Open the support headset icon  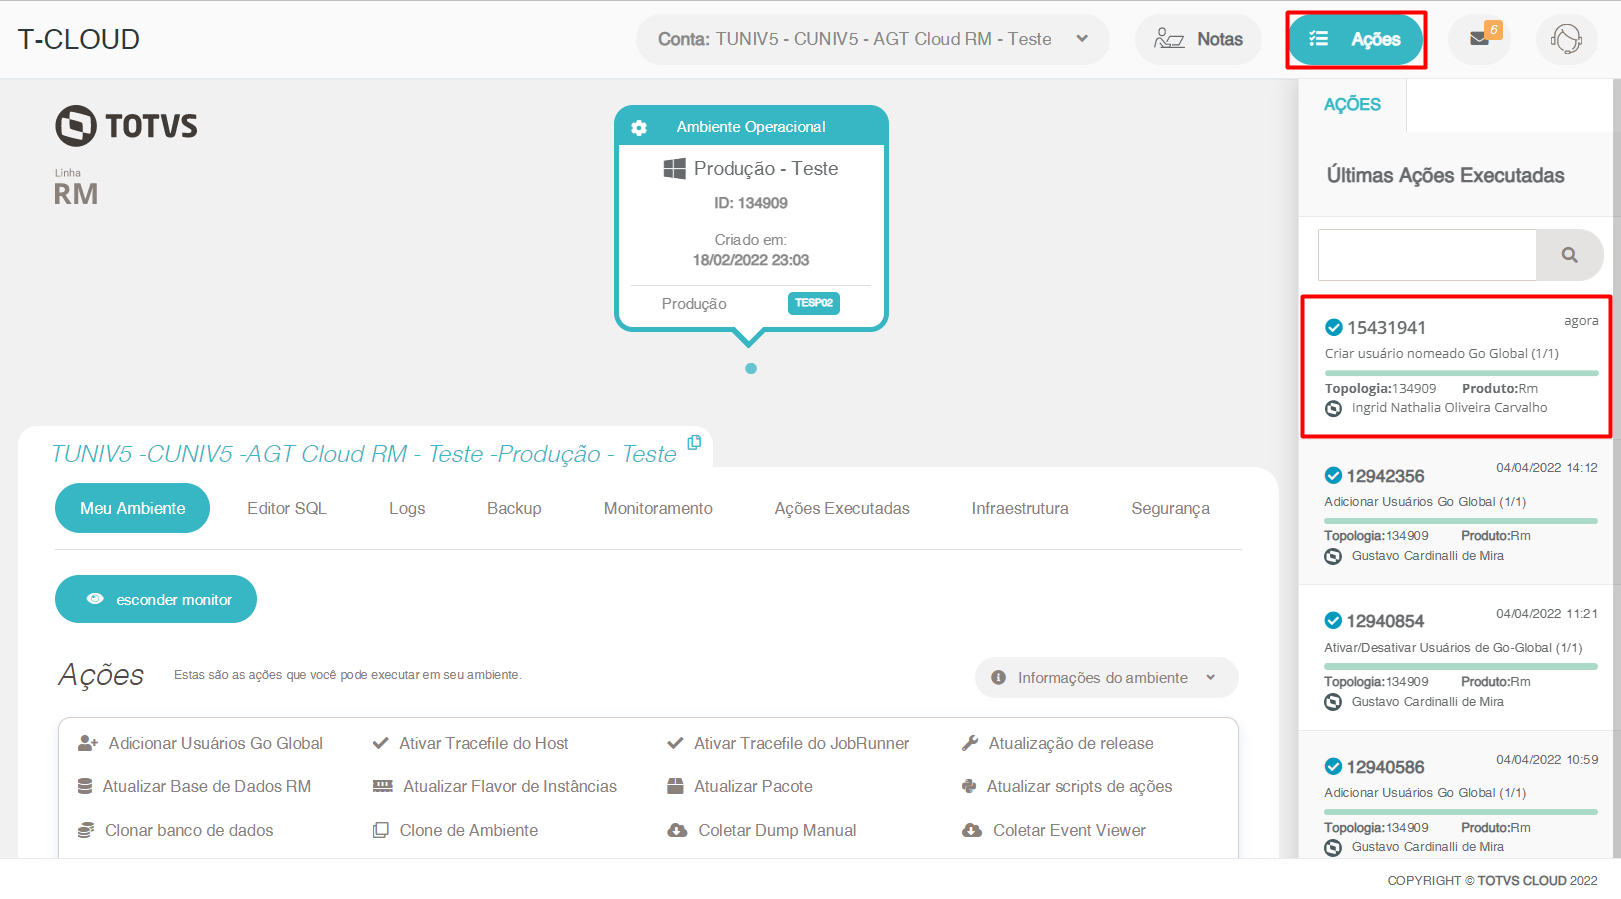1566,39
